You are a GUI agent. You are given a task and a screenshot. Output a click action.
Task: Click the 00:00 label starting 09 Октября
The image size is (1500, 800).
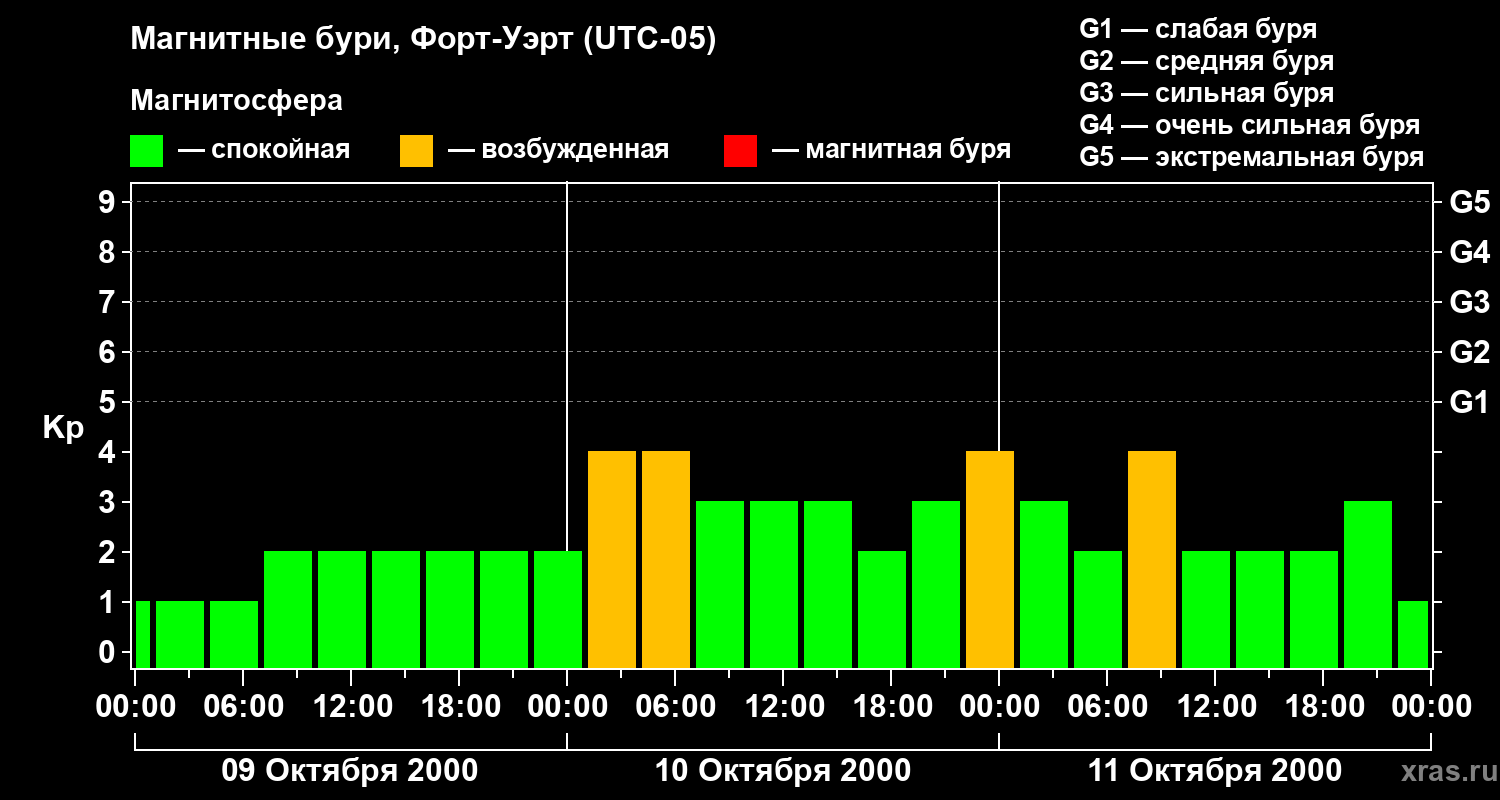click(134, 706)
